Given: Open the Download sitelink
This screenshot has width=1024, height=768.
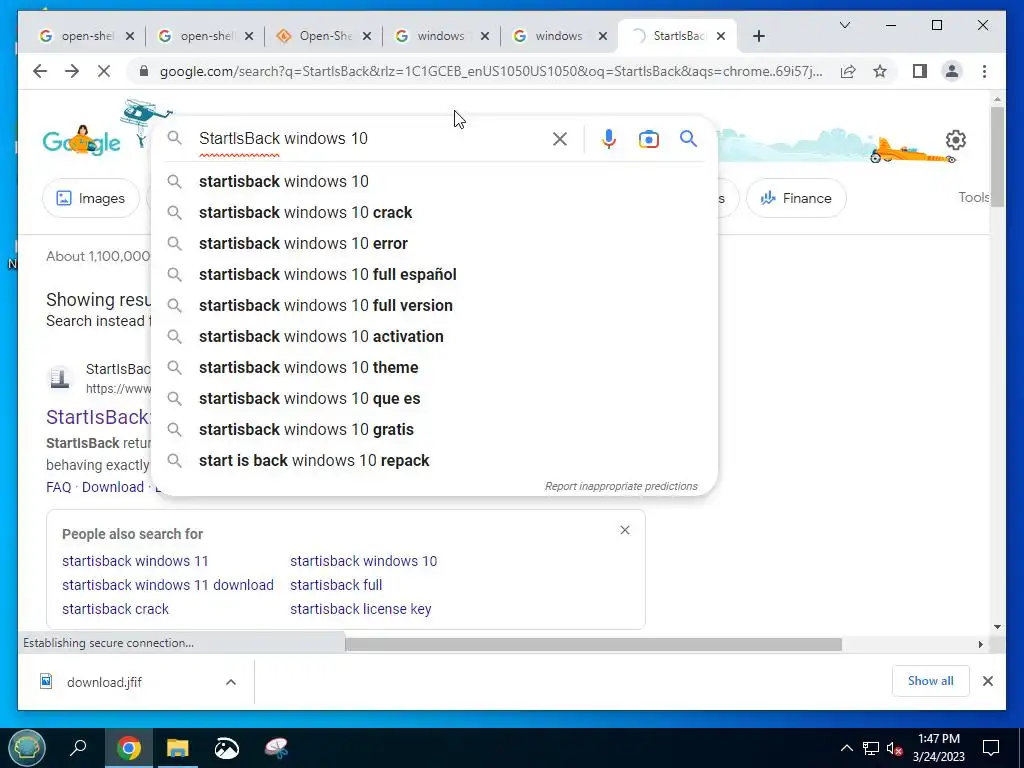Looking at the screenshot, I should [x=112, y=487].
